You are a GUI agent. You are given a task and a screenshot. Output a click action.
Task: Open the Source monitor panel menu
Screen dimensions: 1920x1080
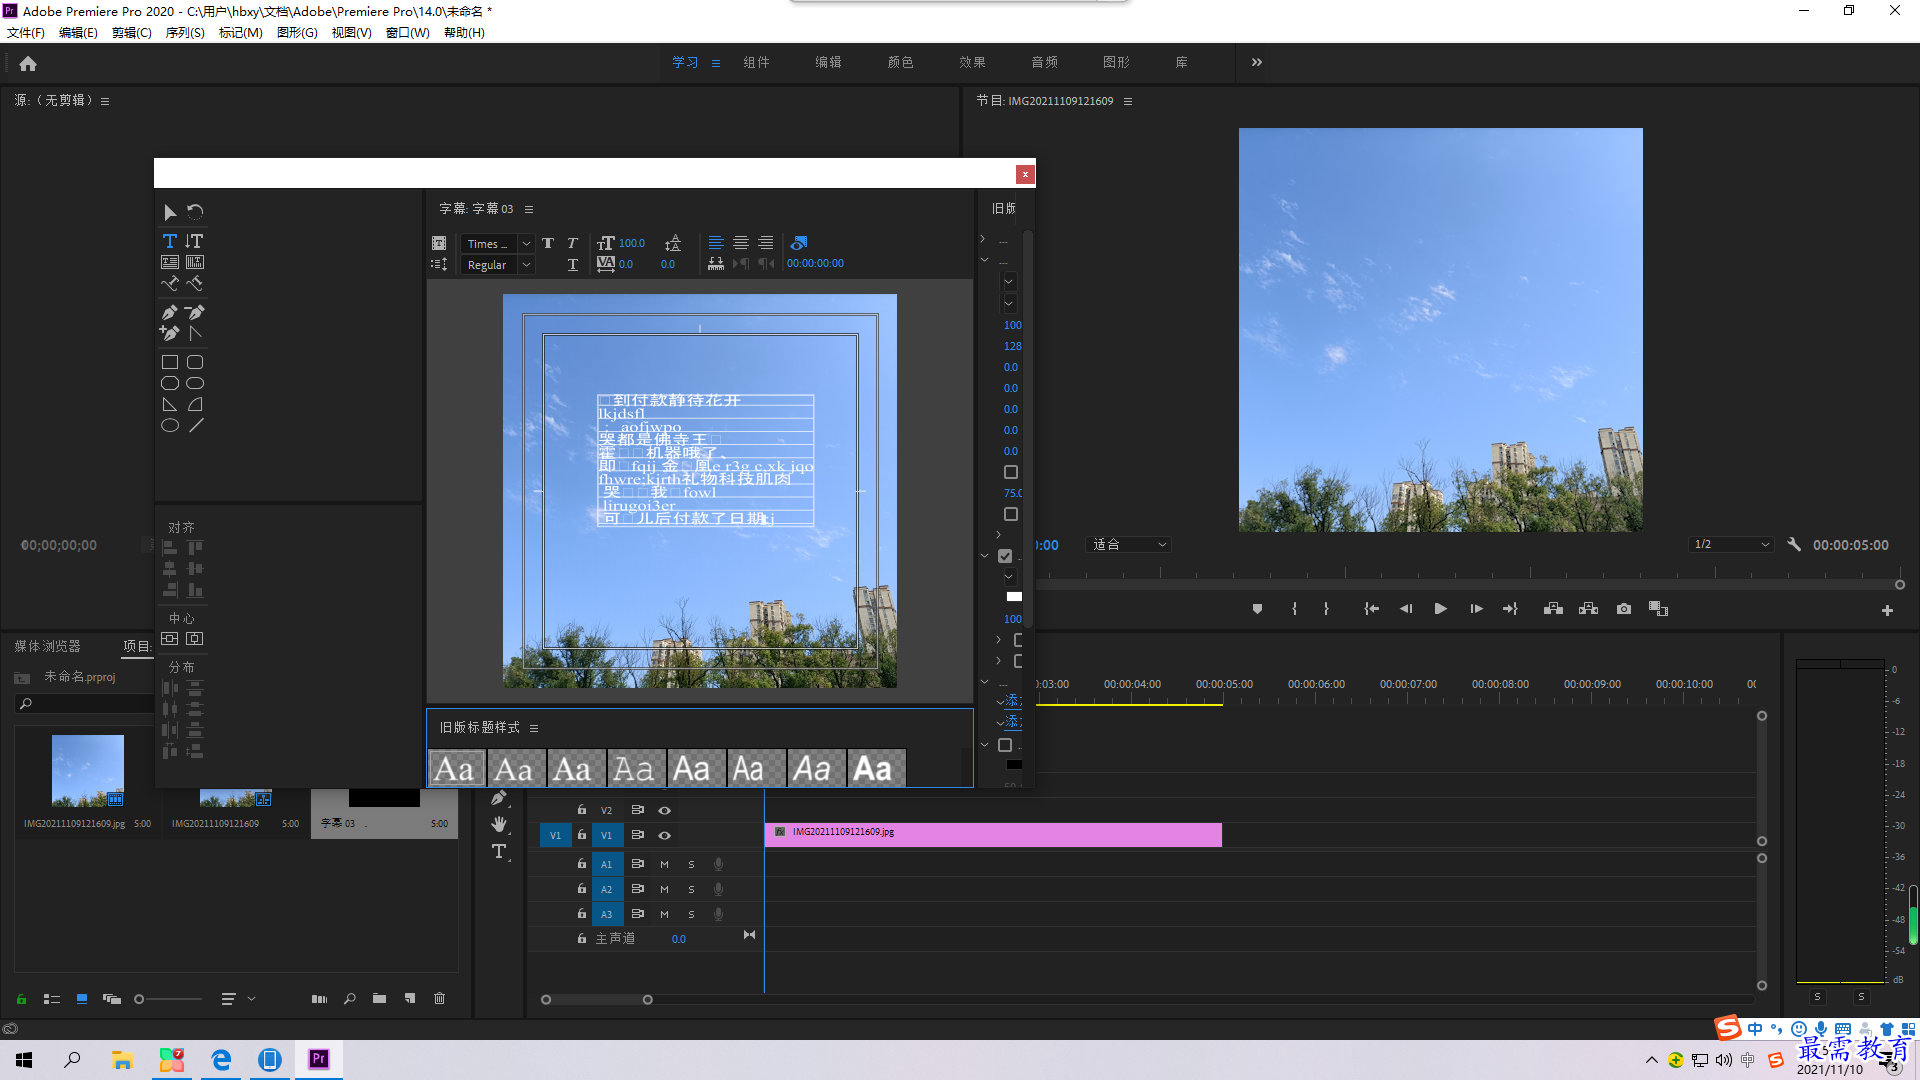[105, 101]
